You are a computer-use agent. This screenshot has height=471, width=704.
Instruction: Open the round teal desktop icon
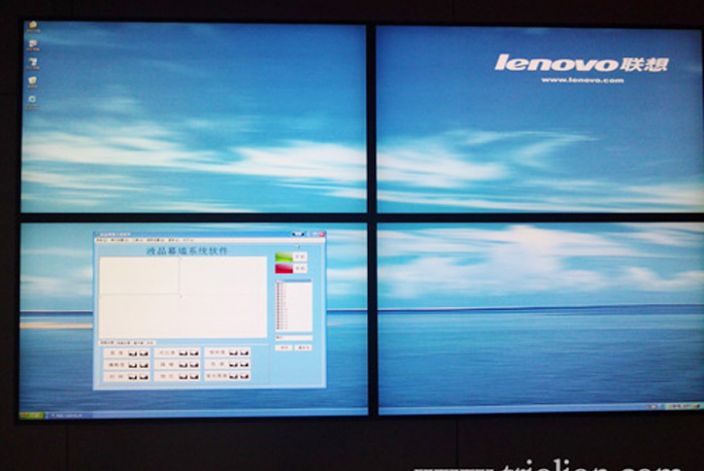pyautogui.click(x=32, y=101)
